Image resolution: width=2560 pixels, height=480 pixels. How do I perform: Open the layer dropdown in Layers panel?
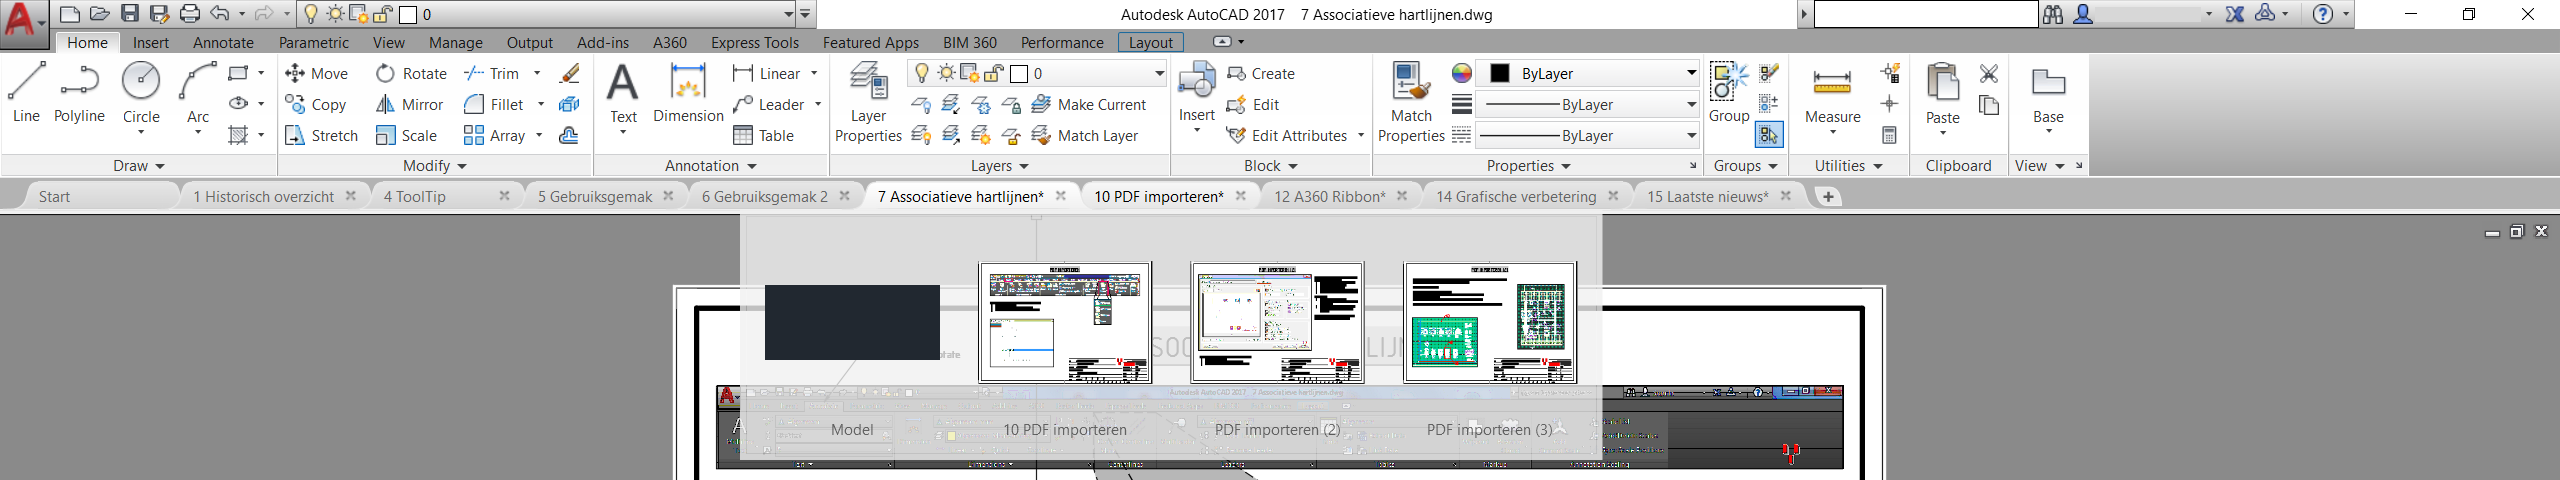[x=1159, y=73]
